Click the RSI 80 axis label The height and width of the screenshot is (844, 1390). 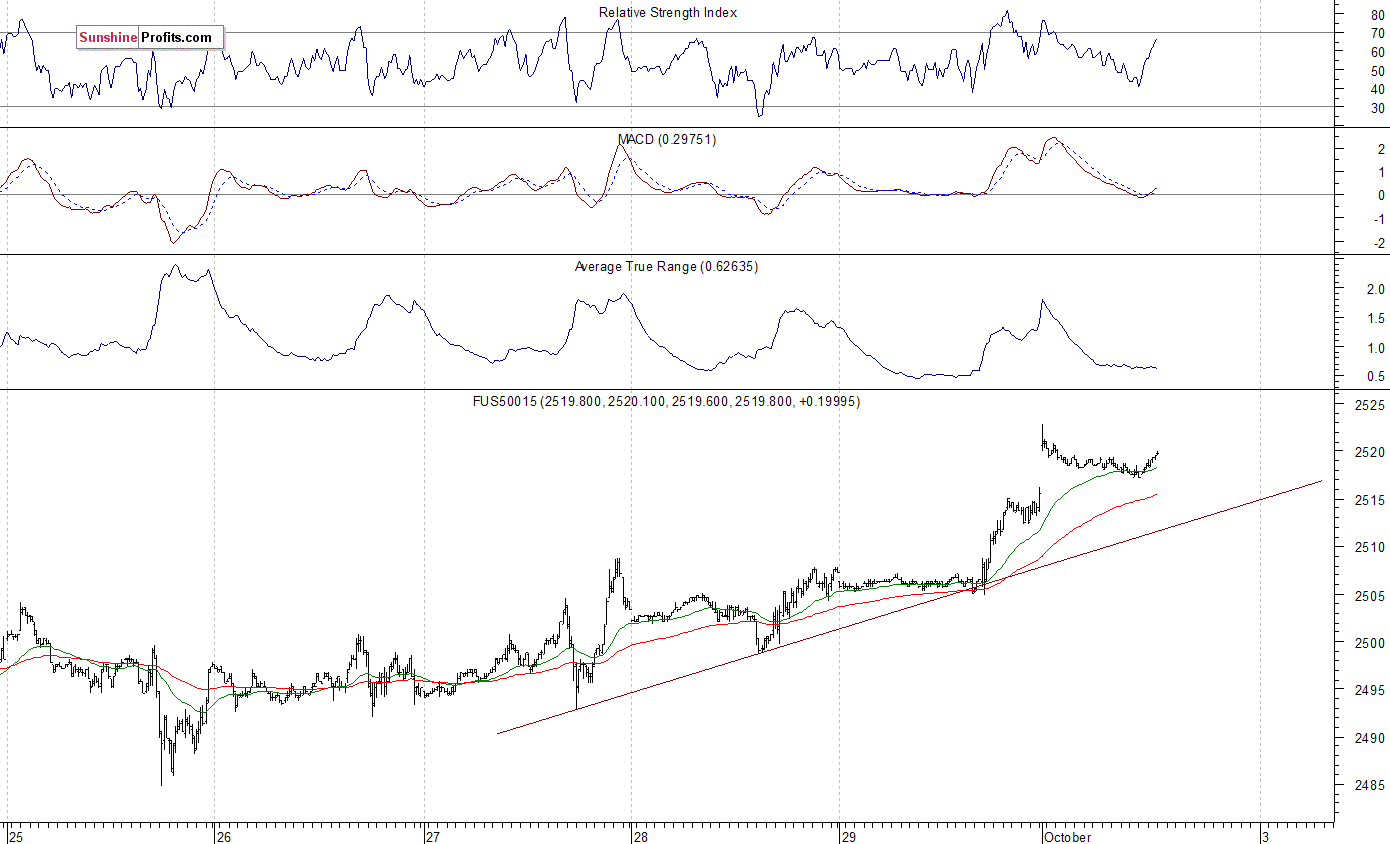[x=1377, y=15]
